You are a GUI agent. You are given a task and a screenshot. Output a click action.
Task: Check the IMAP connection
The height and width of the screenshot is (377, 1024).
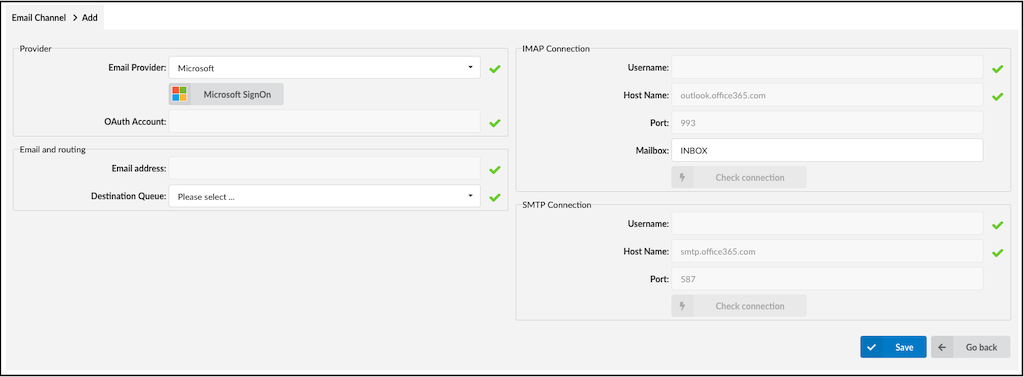739,177
